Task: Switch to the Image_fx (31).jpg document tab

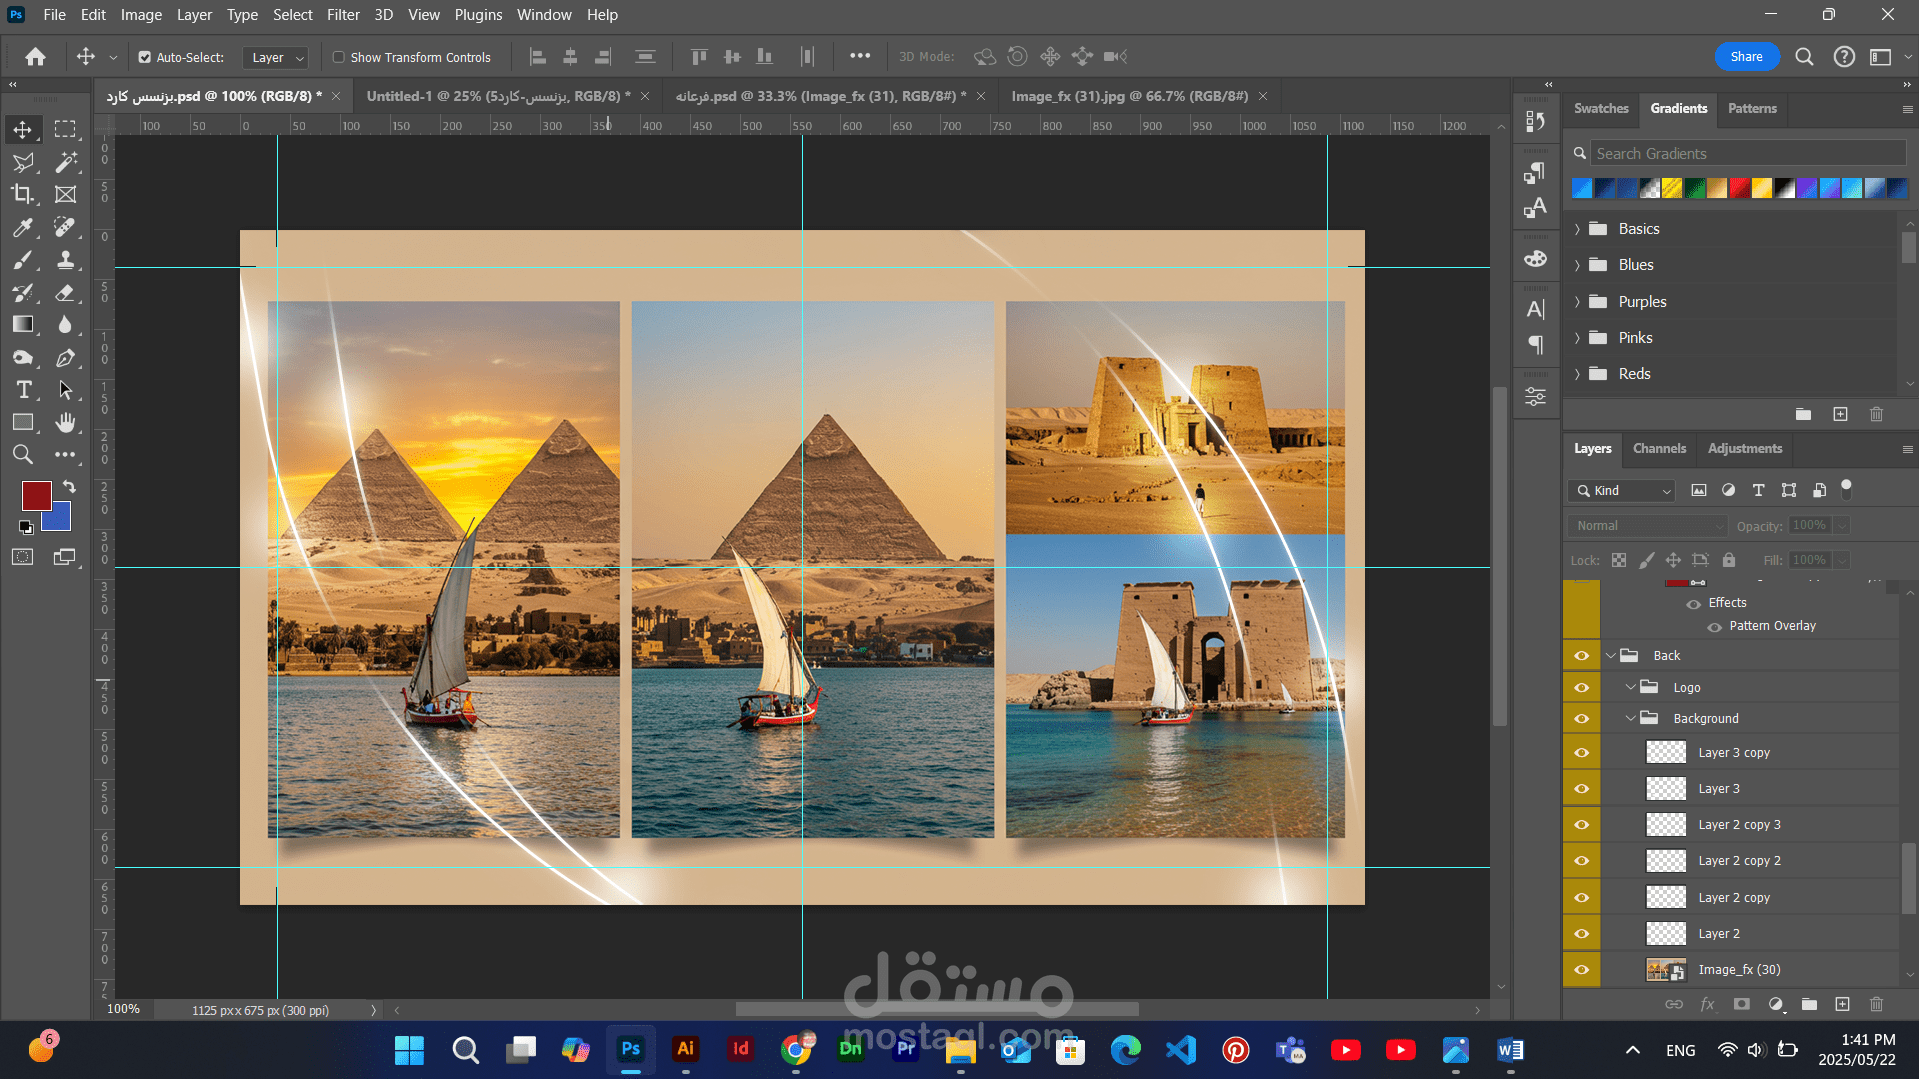Action: [x=1129, y=96]
